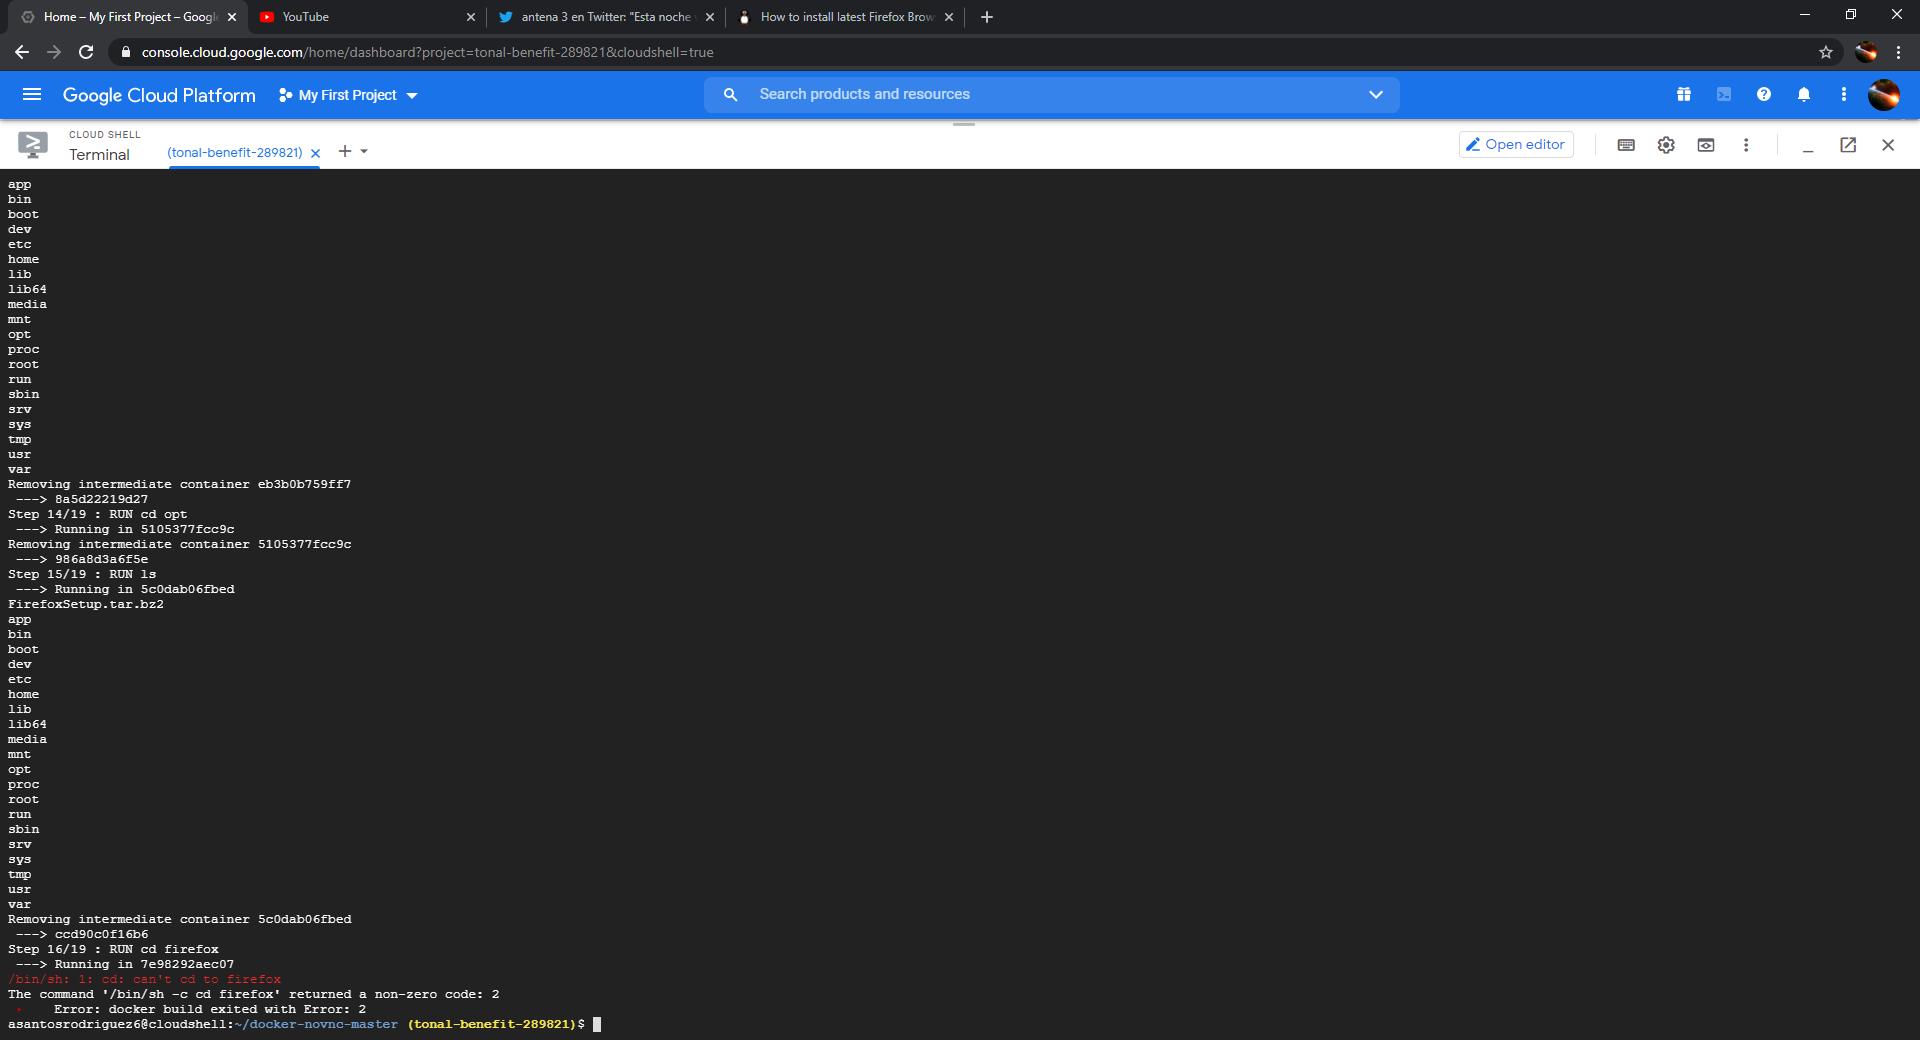The image size is (1920, 1040).
Task: Open the Help question mark icon
Action: 1764,94
